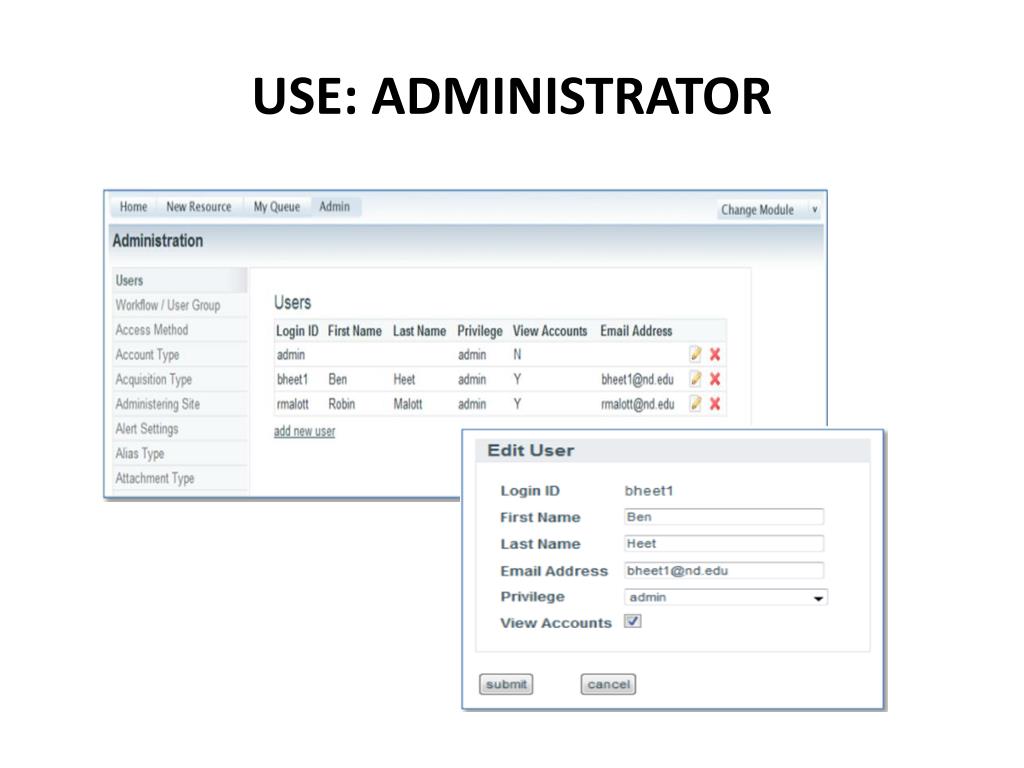Screen dimensions: 1024x768
Task: Edit user bheet1 with pencil icon
Action: coord(696,379)
